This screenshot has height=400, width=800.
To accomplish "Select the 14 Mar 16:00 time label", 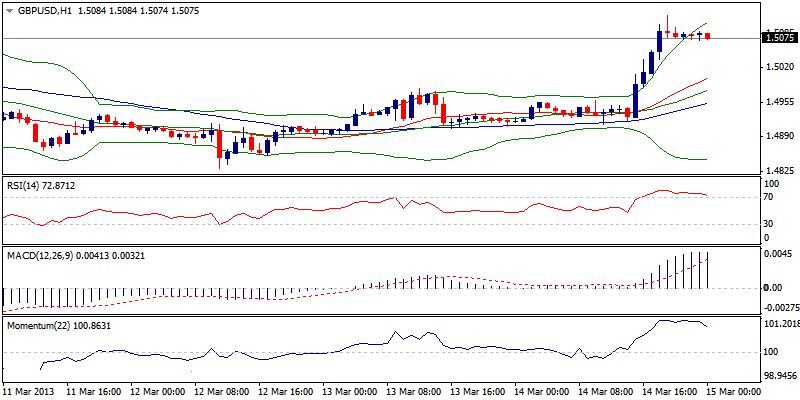I will [667, 391].
